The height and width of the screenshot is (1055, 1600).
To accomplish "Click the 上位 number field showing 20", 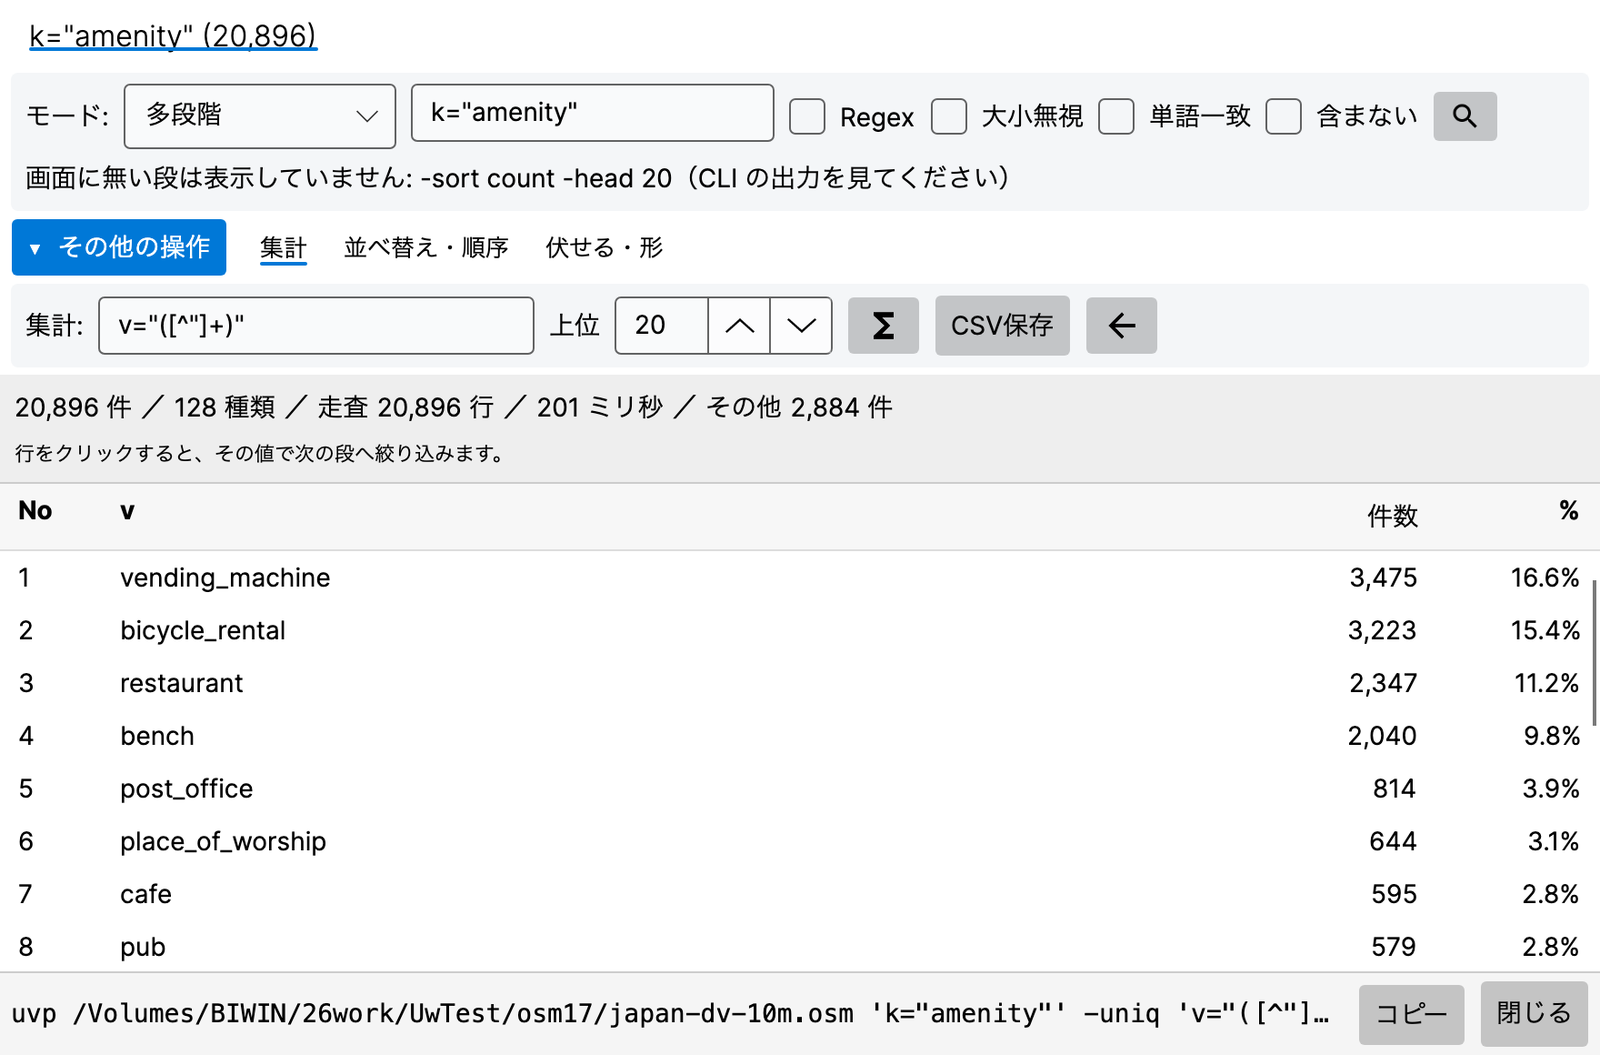I will pos(662,325).
